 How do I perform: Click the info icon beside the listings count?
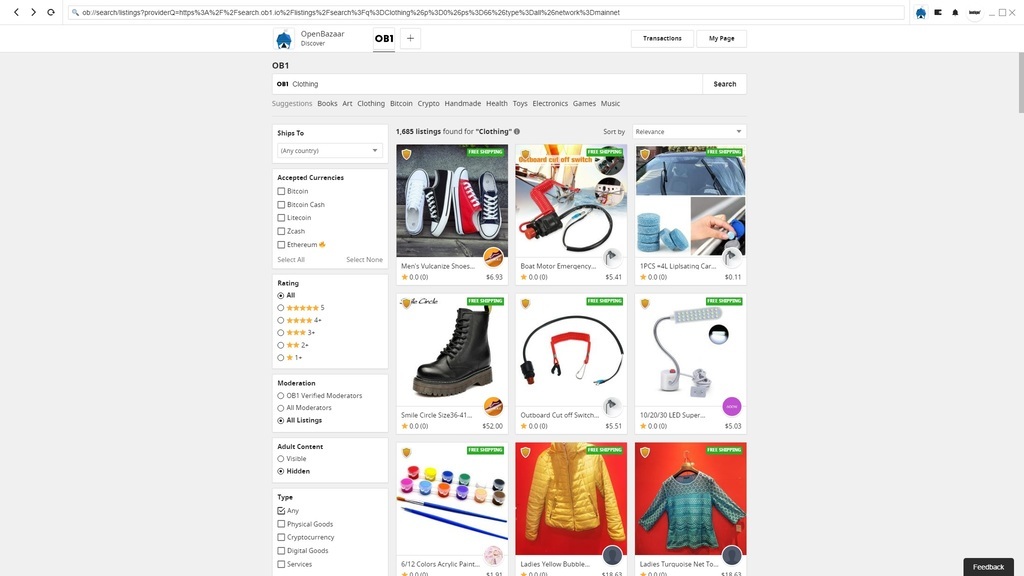click(x=517, y=131)
